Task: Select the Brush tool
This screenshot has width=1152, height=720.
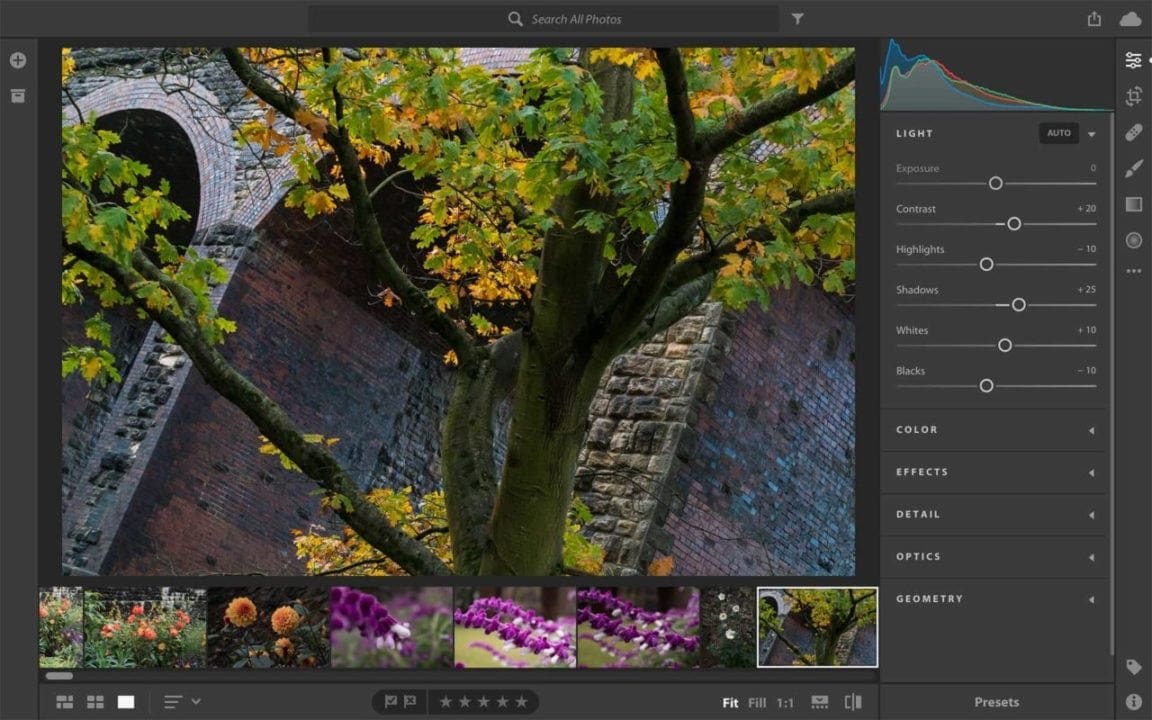Action: (1134, 168)
